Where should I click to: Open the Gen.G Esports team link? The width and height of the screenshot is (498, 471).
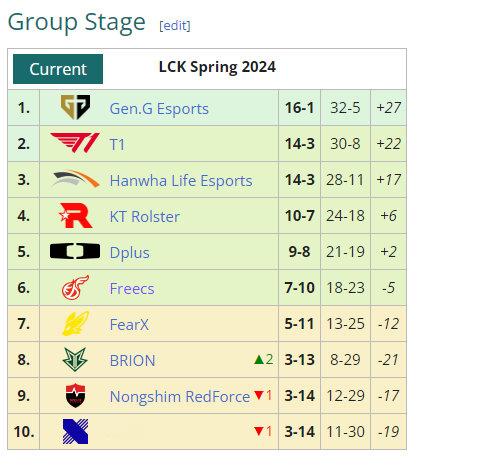(159, 109)
